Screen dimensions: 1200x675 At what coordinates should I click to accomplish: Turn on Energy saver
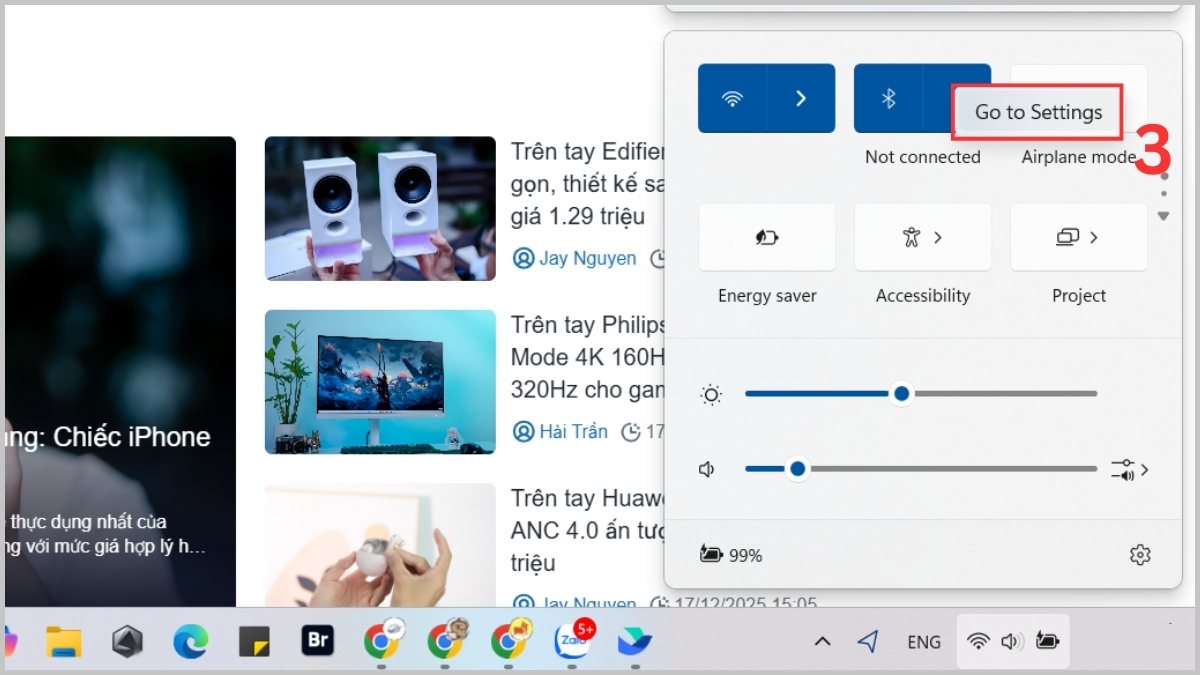[x=766, y=238]
